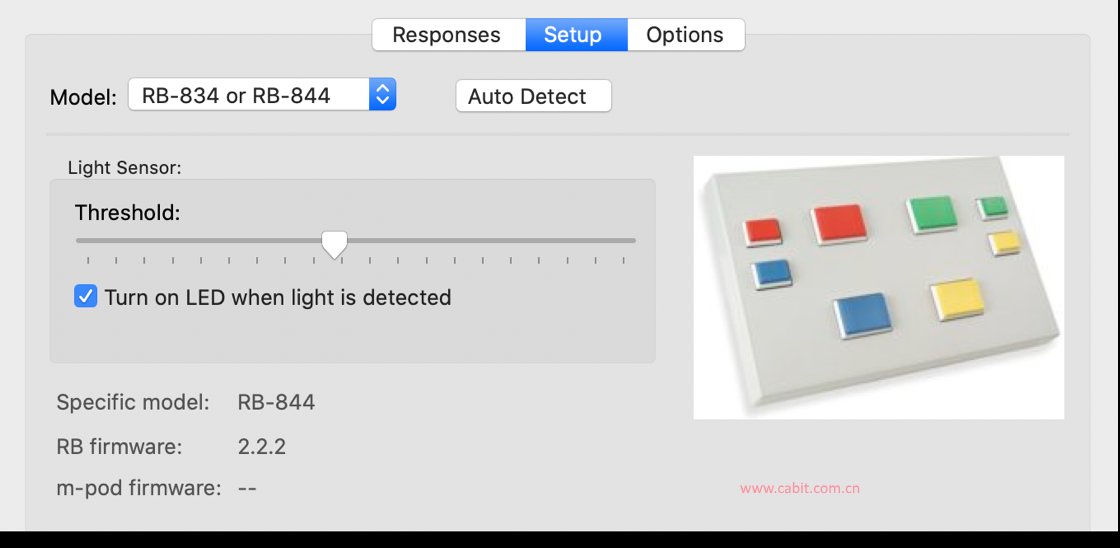Click the small blue button on pad image
Viewport: 1120px width, 548px height.
coord(772,274)
